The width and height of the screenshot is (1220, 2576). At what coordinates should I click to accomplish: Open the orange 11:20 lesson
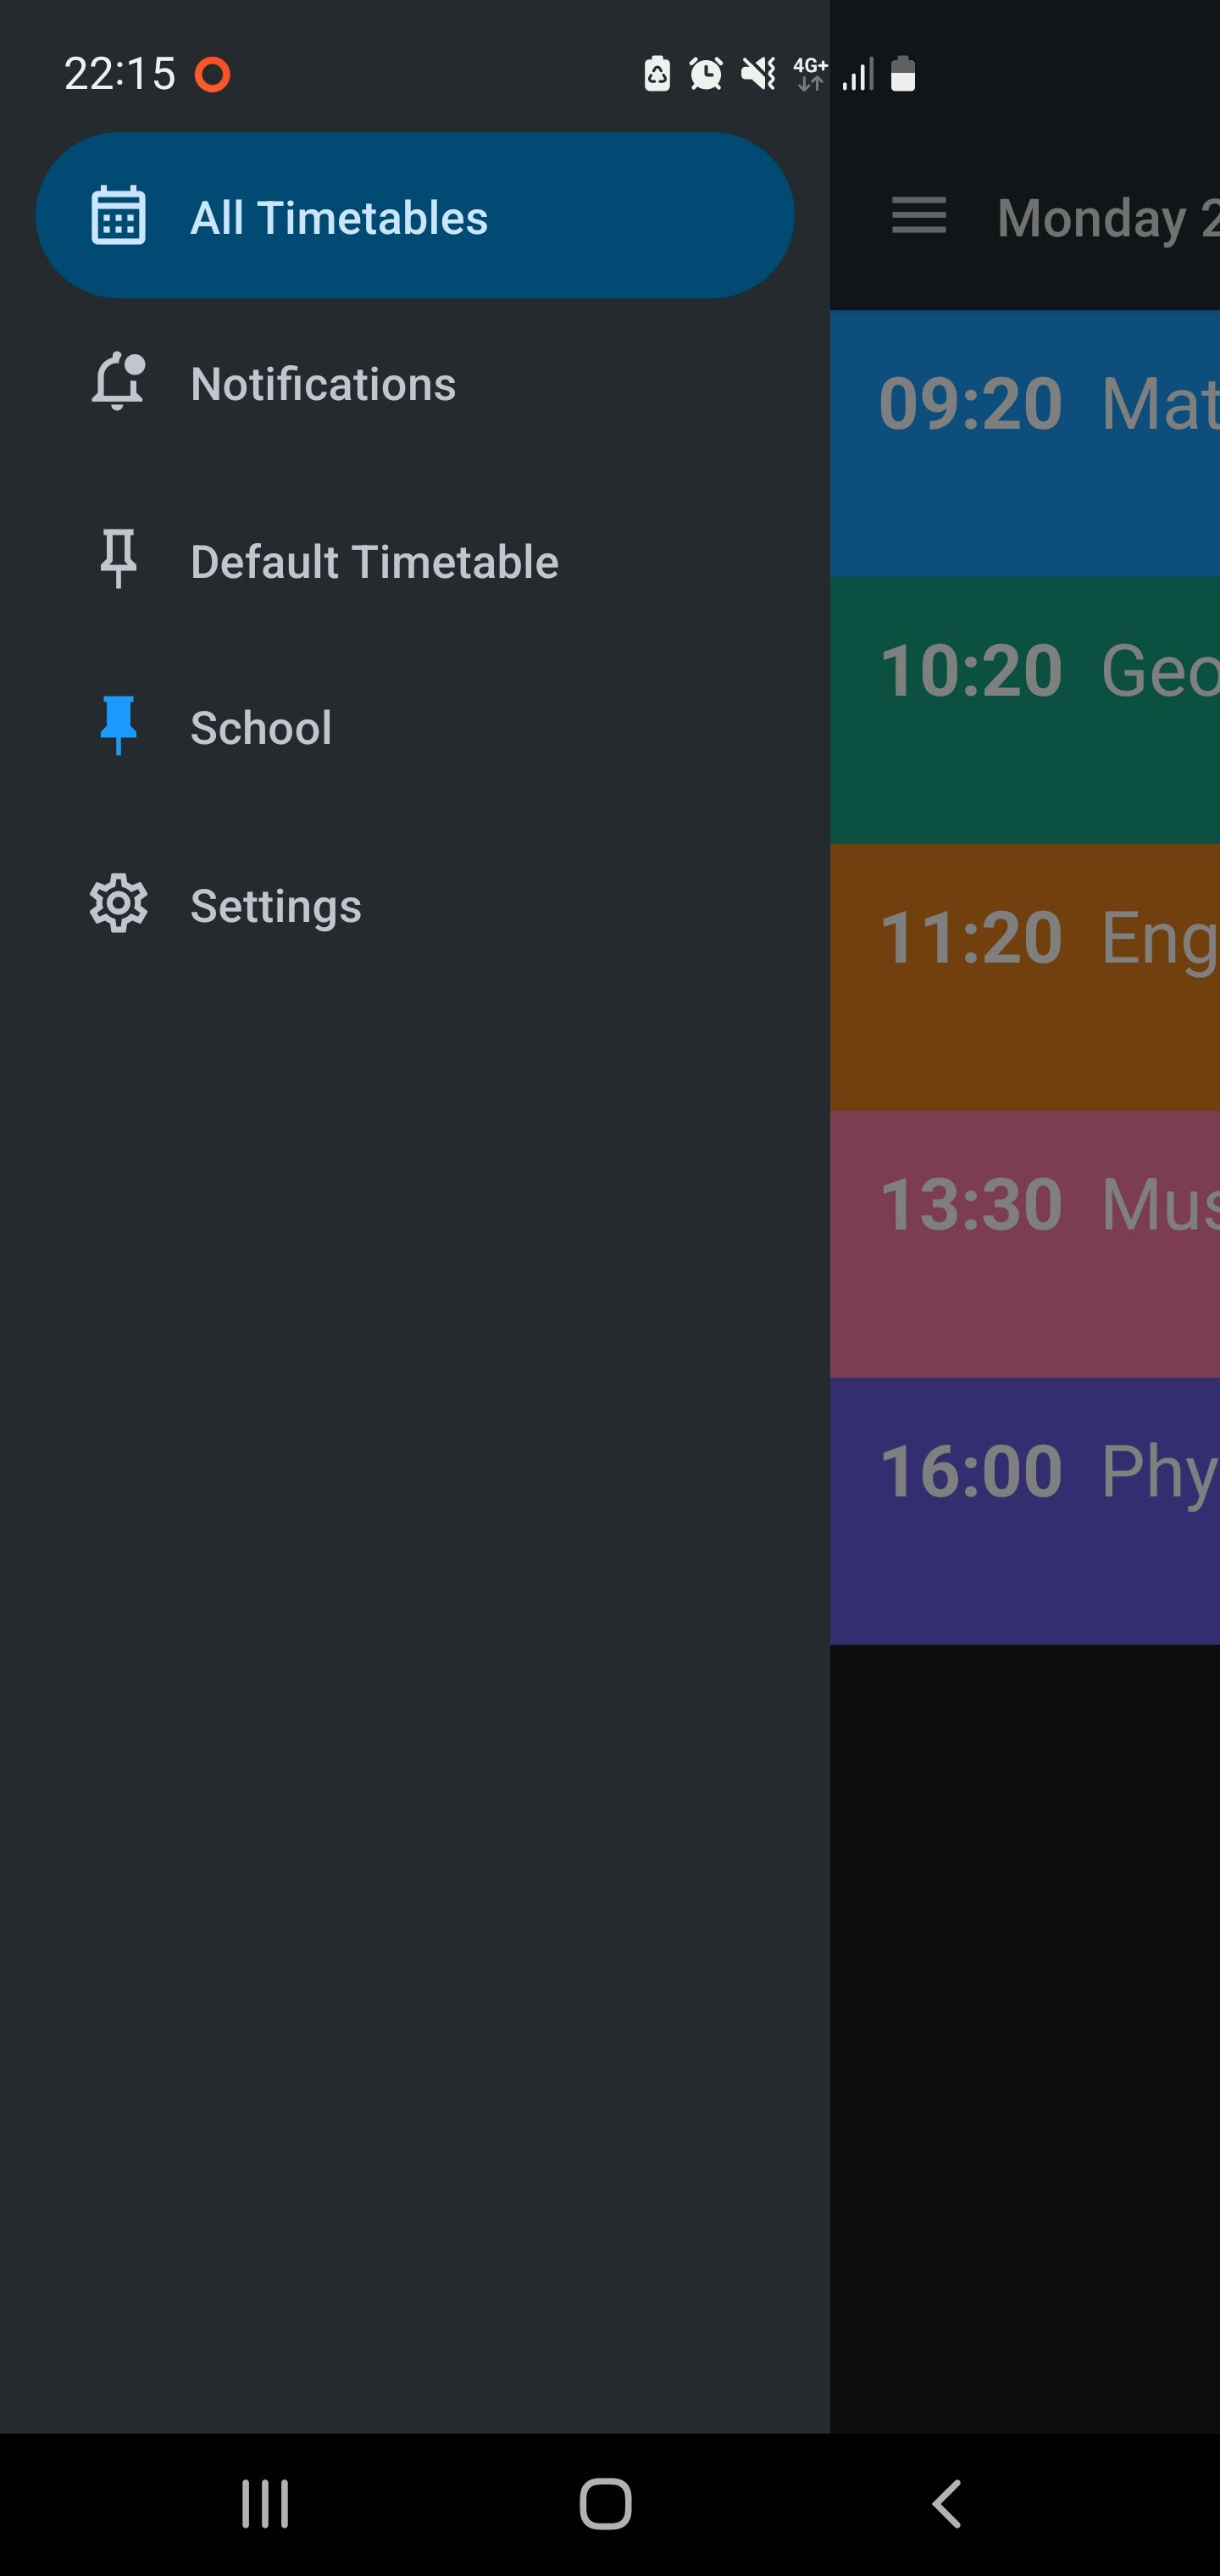1025,977
